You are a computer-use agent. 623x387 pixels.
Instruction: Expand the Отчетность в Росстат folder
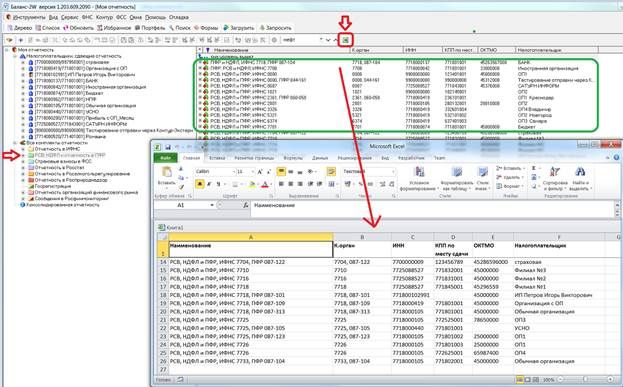coord(23,168)
